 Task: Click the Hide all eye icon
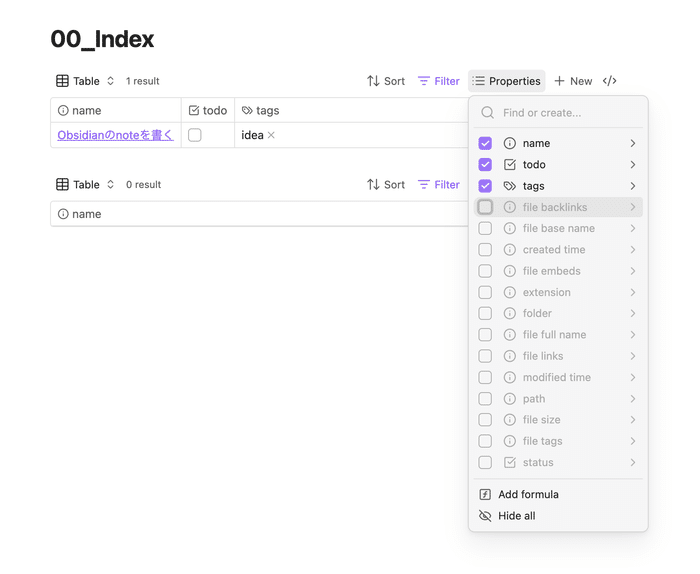coord(485,516)
